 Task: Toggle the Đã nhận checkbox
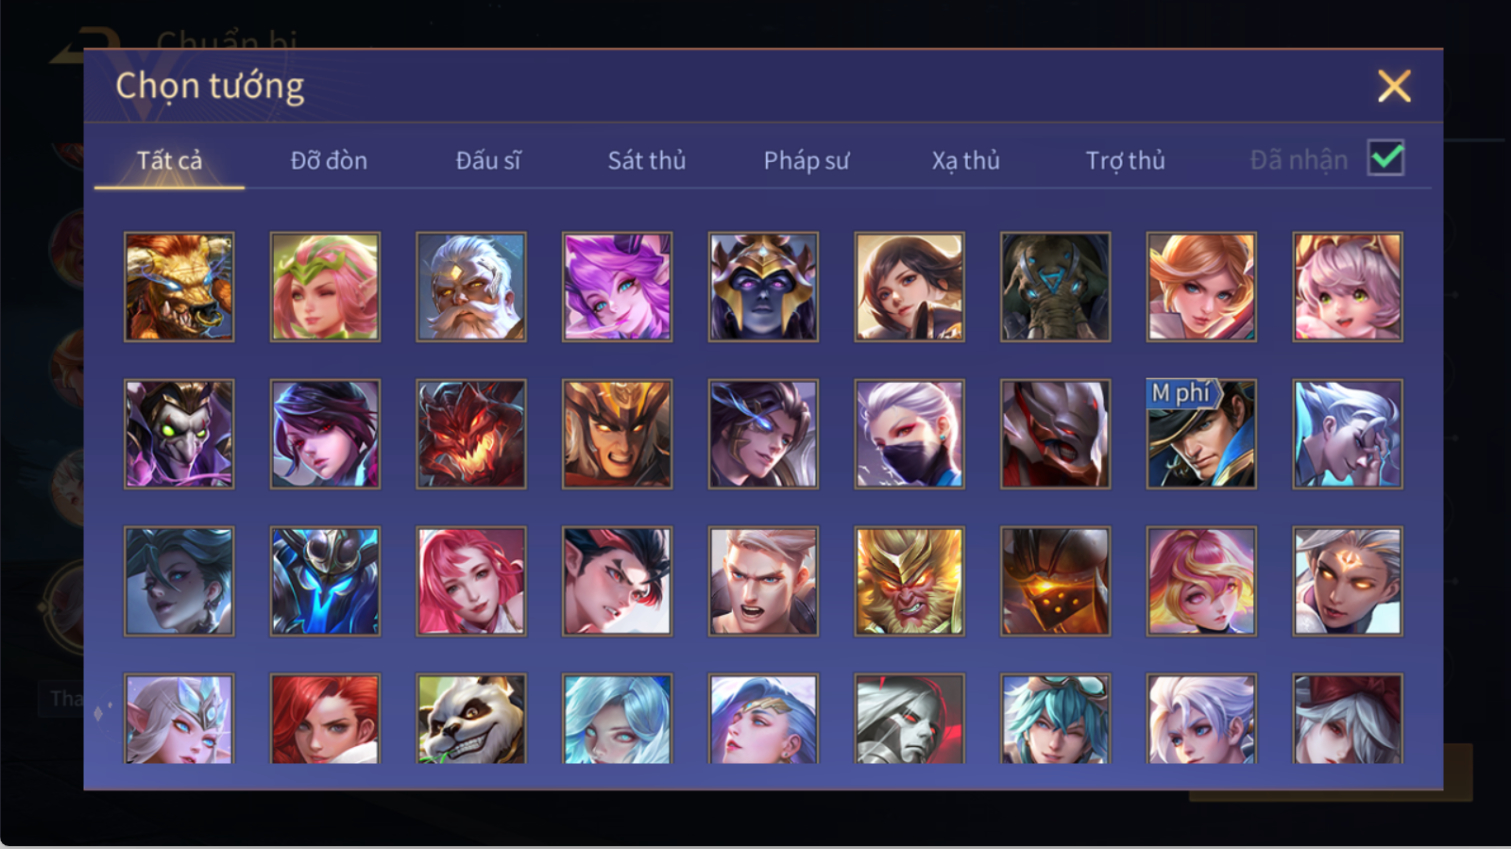[1386, 158]
